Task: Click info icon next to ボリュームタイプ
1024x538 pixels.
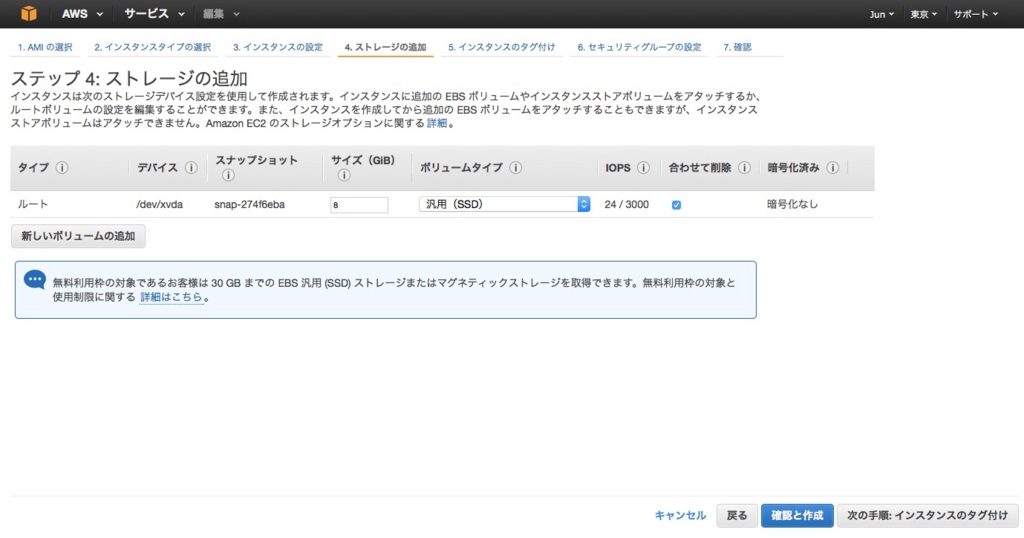Action: [x=515, y=168]
